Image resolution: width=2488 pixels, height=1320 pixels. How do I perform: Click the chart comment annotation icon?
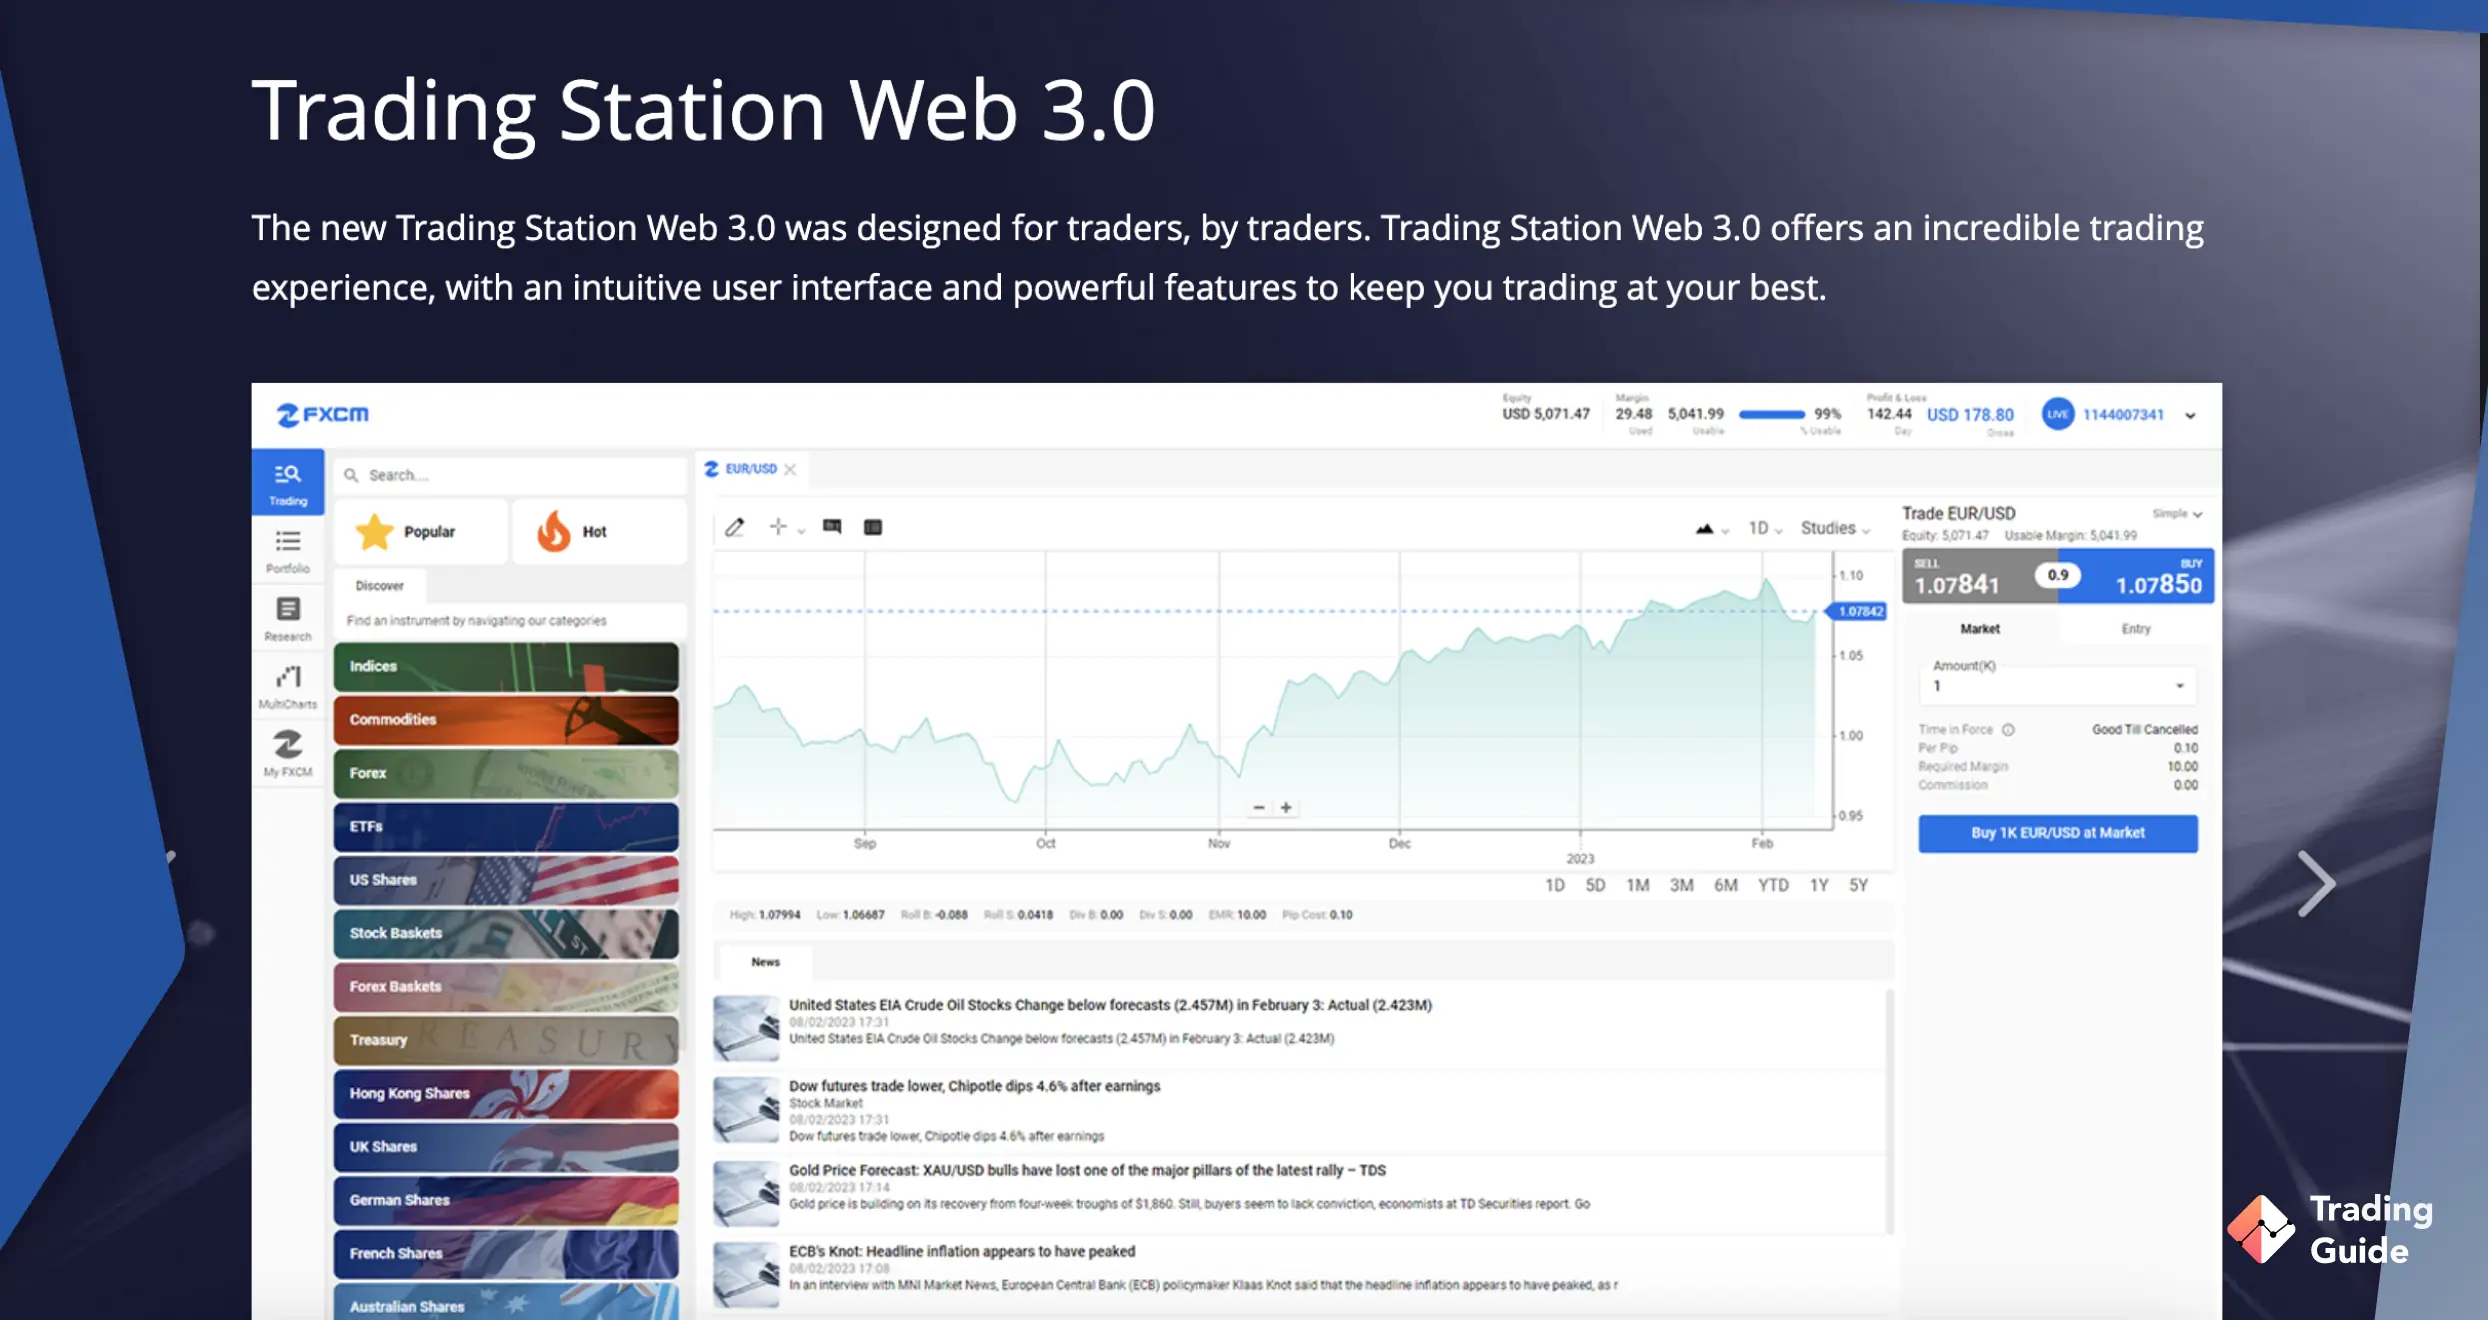click(832, 527)
